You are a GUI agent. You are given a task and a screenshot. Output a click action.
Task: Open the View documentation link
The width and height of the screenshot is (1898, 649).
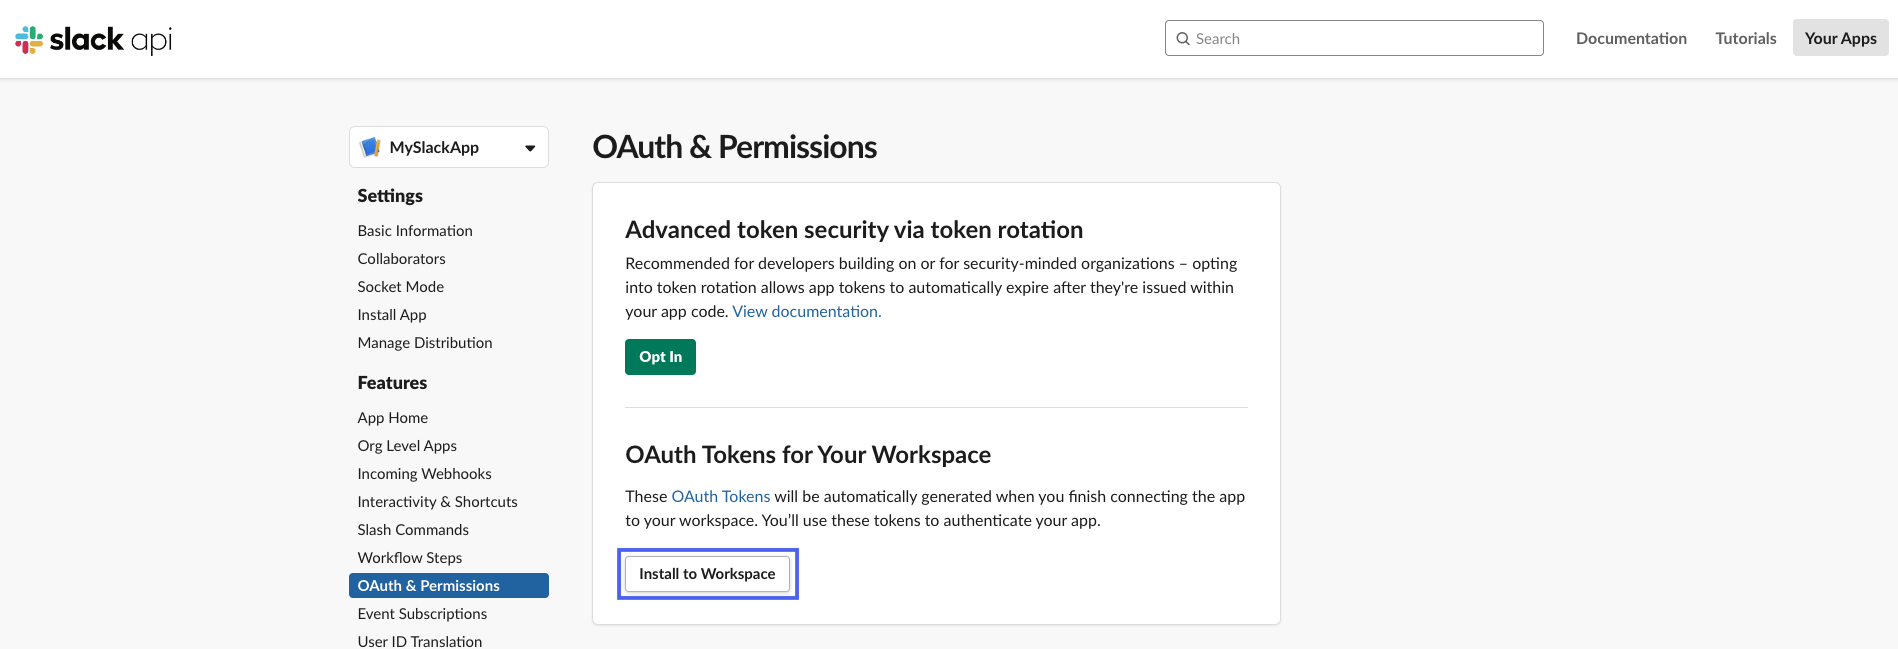pos(806,312)
